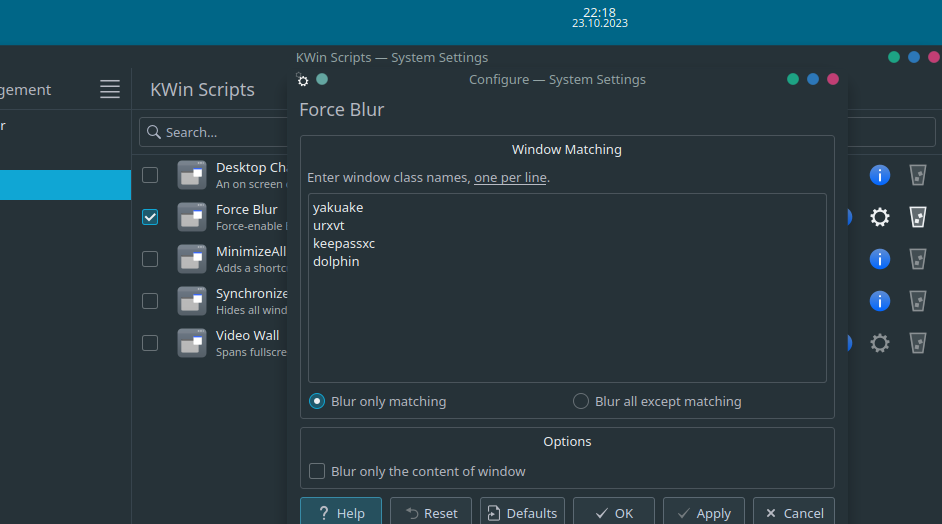Screen dimensions: 942x524
Task: Minimize the Configure dialog with green dot
Action: pyautogui.click(x=793, y=79)
